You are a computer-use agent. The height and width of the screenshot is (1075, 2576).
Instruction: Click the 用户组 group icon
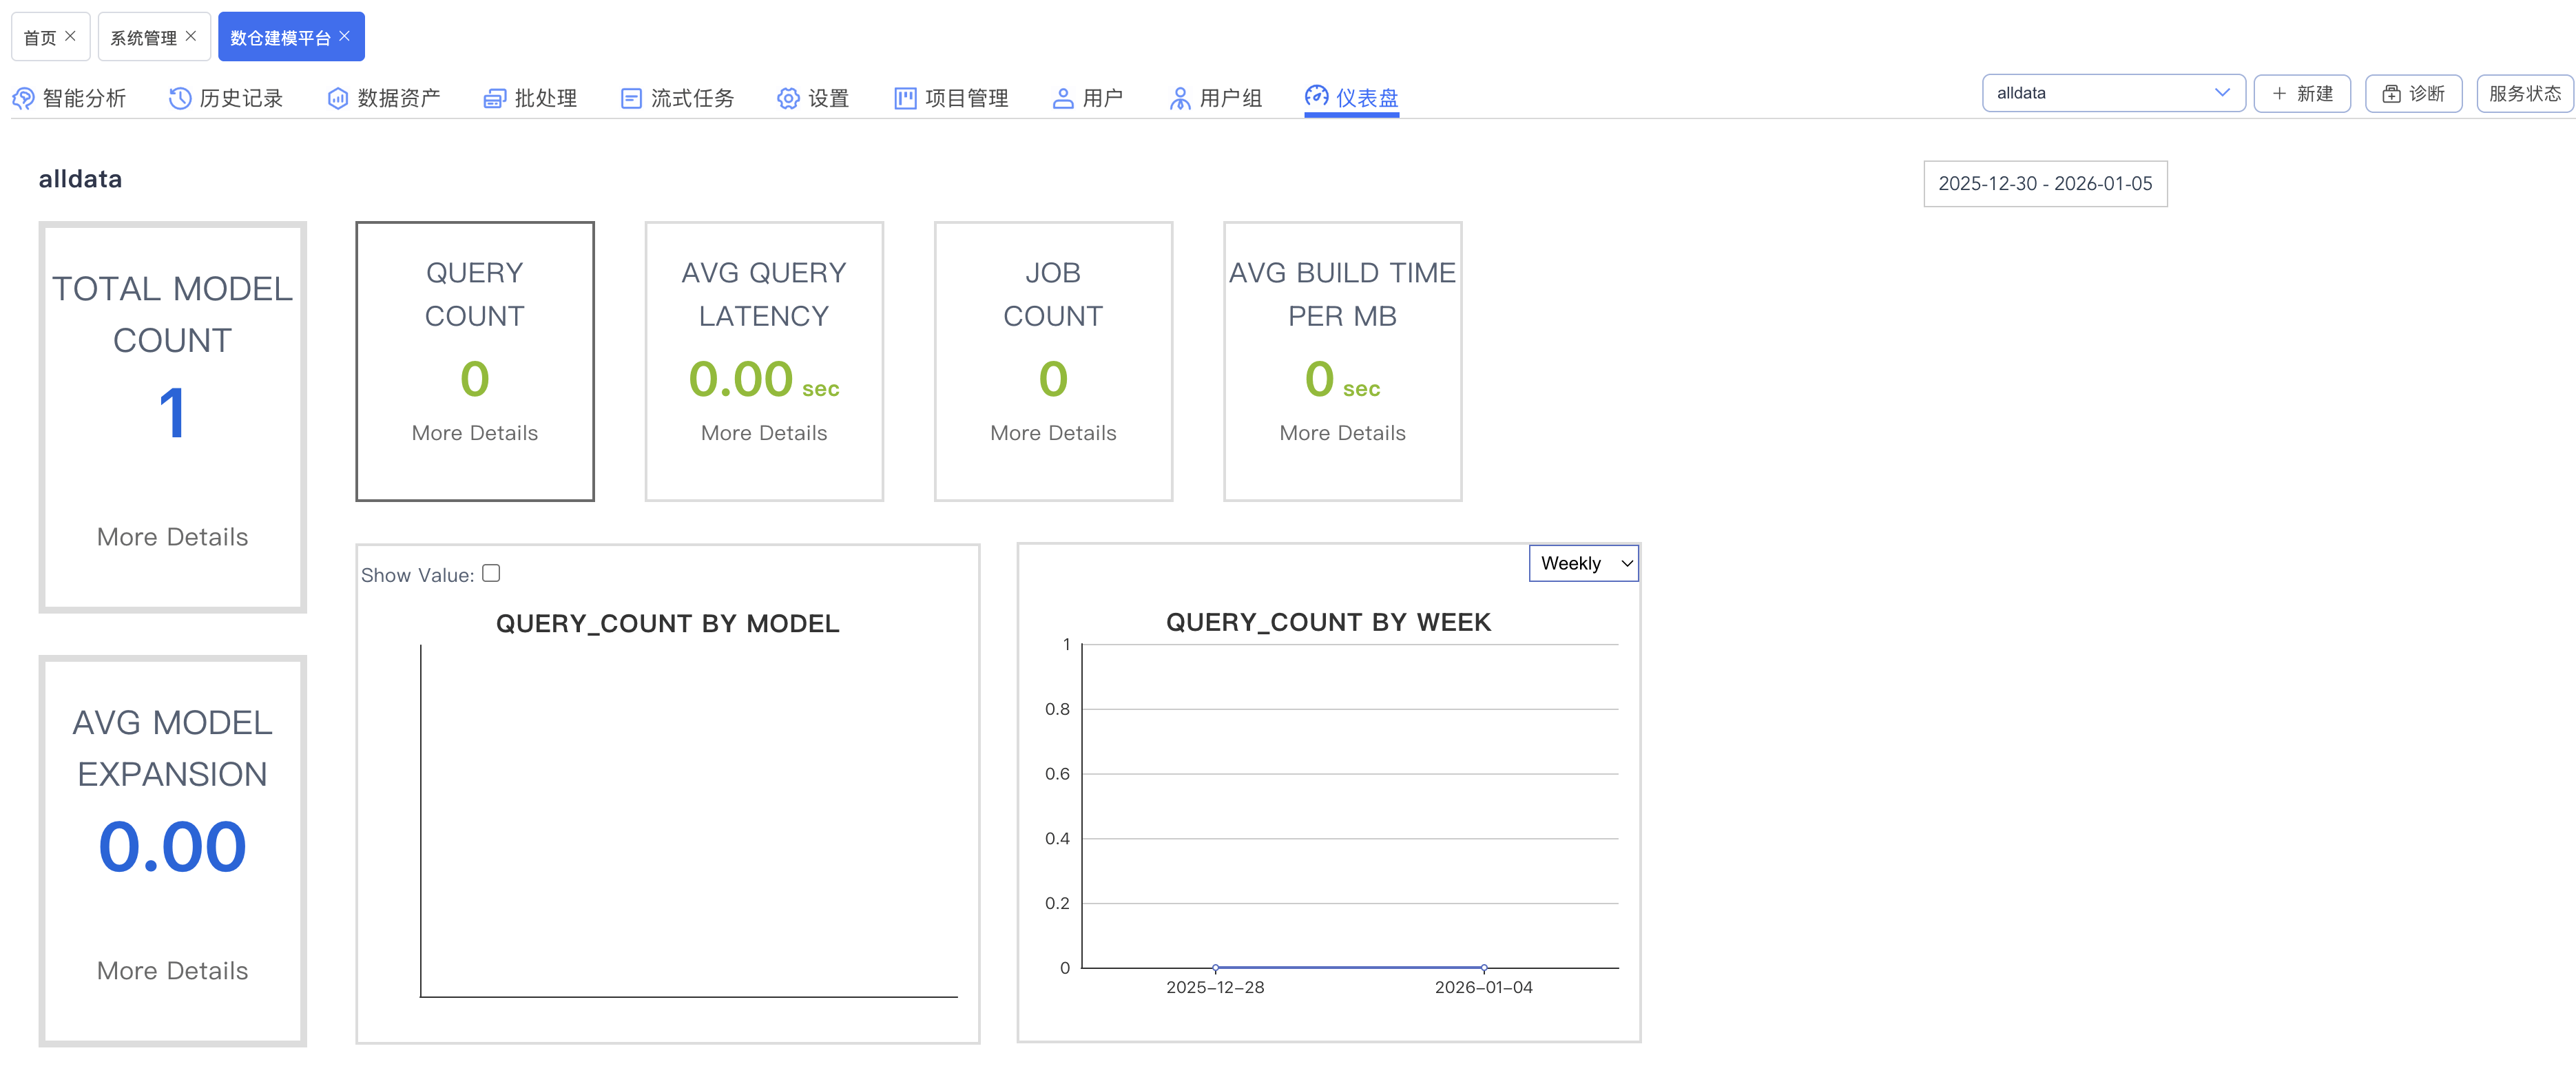[1180, 98]
